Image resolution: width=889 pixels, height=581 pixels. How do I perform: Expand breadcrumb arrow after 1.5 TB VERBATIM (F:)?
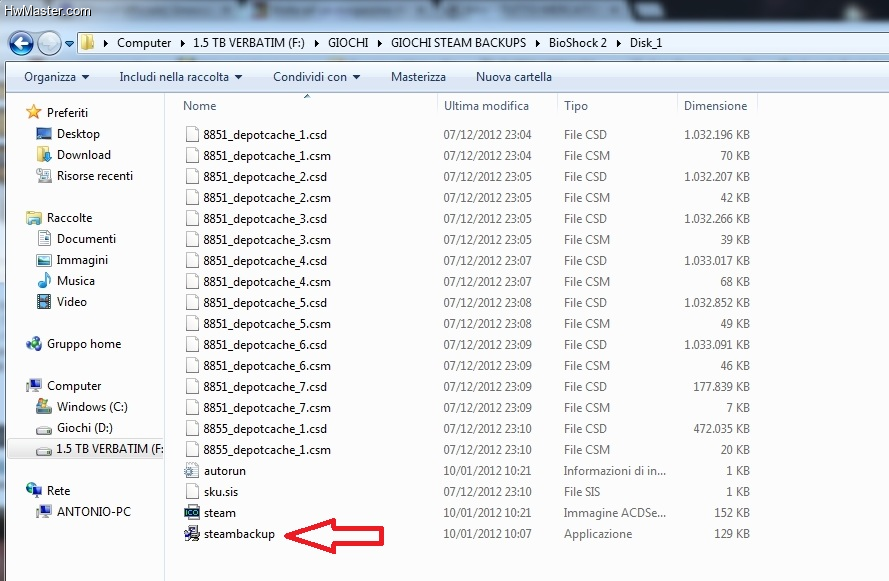[x=316, y=43]
